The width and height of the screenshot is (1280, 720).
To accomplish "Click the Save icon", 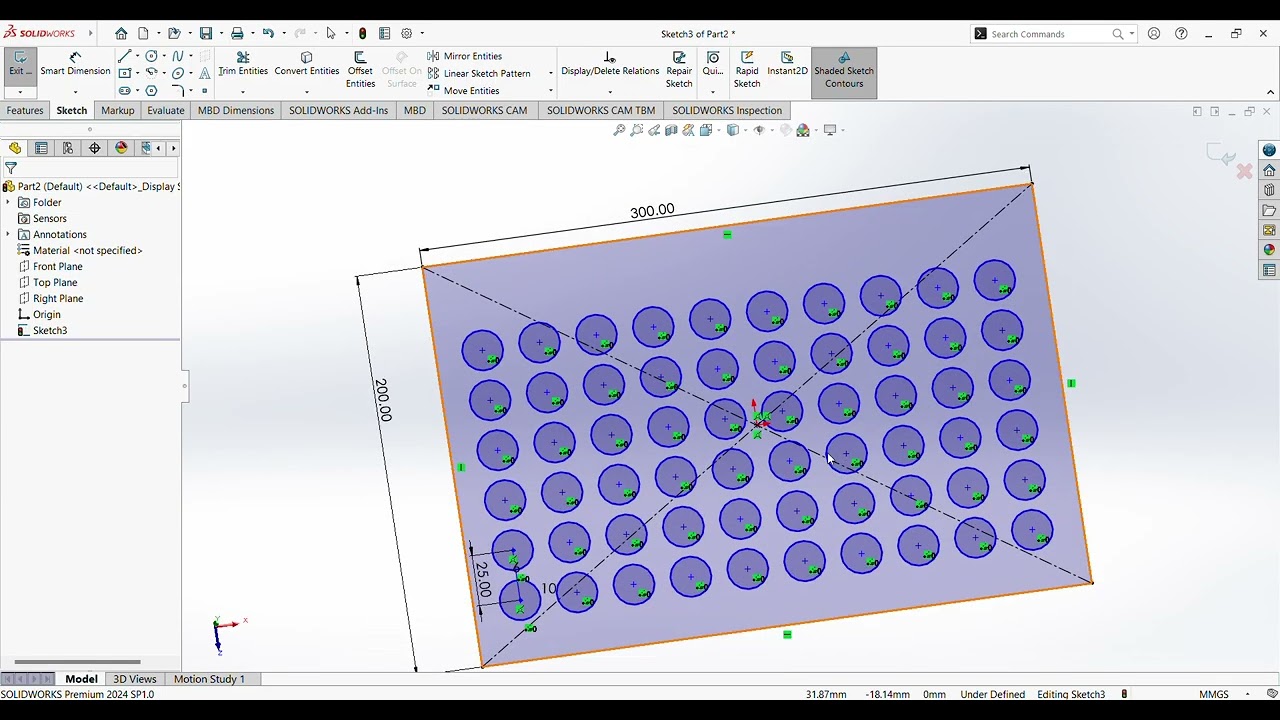I will 206,34.
